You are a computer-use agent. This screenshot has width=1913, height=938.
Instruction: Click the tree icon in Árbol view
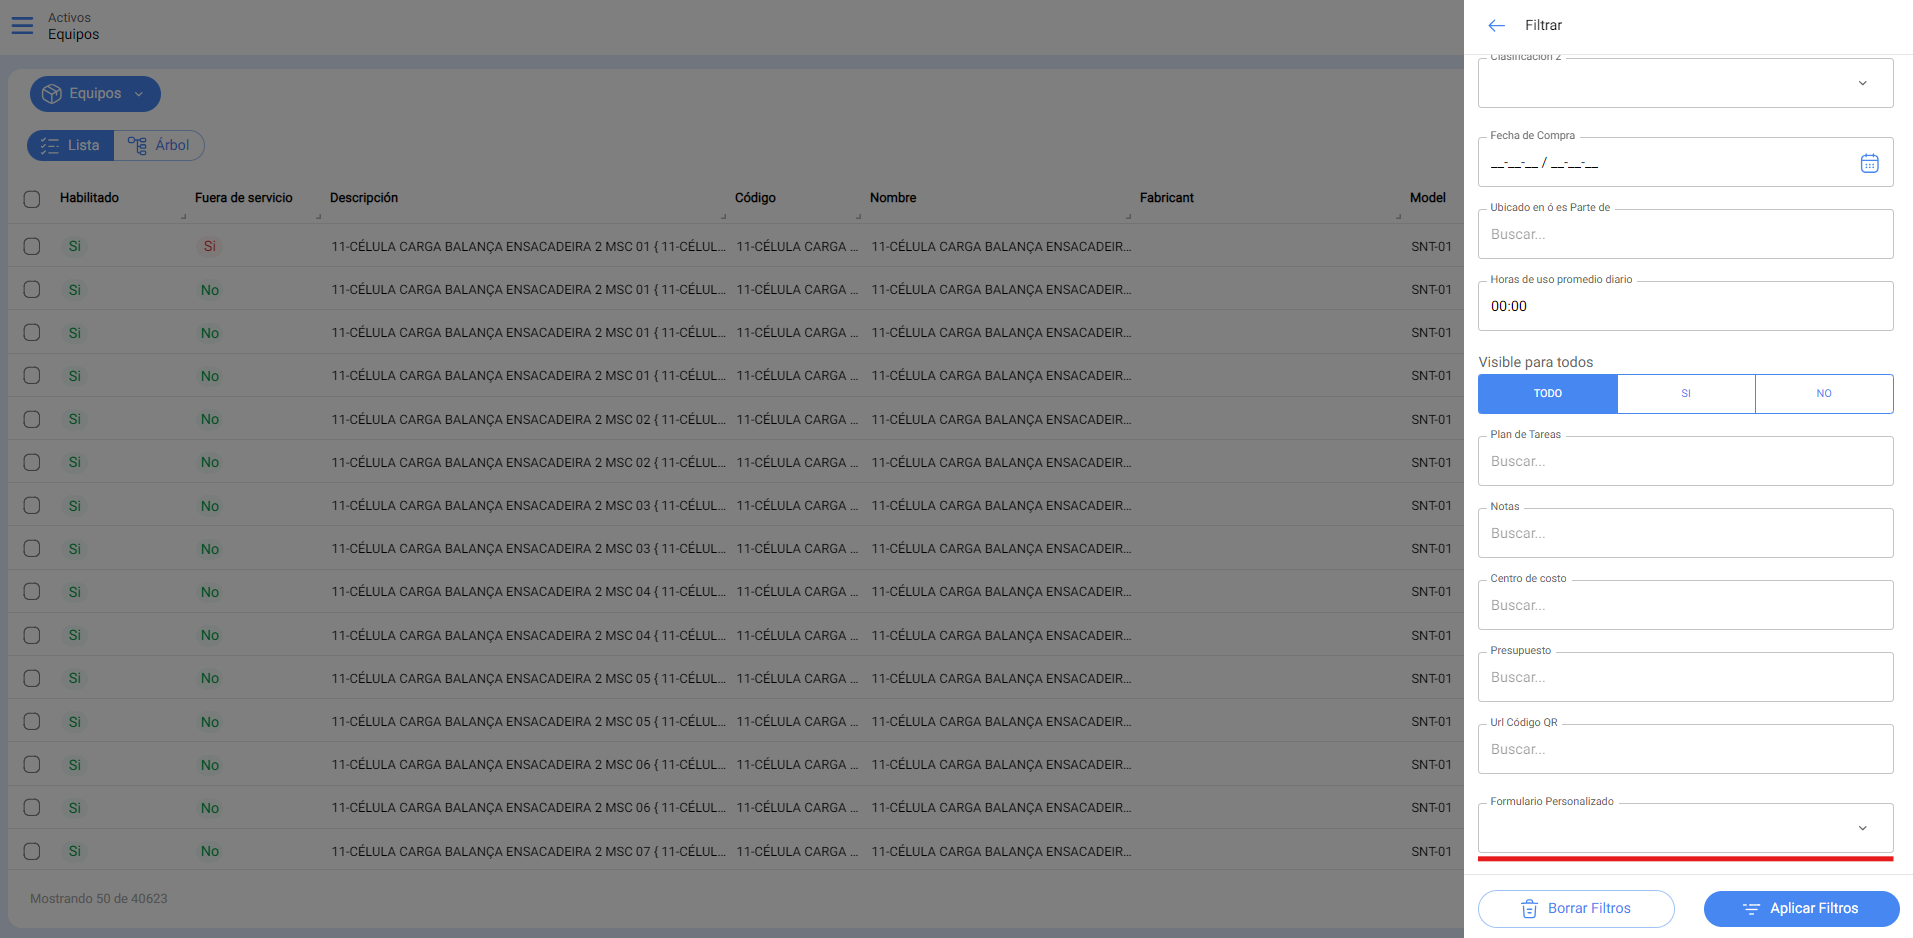click(x=137, y=146)
